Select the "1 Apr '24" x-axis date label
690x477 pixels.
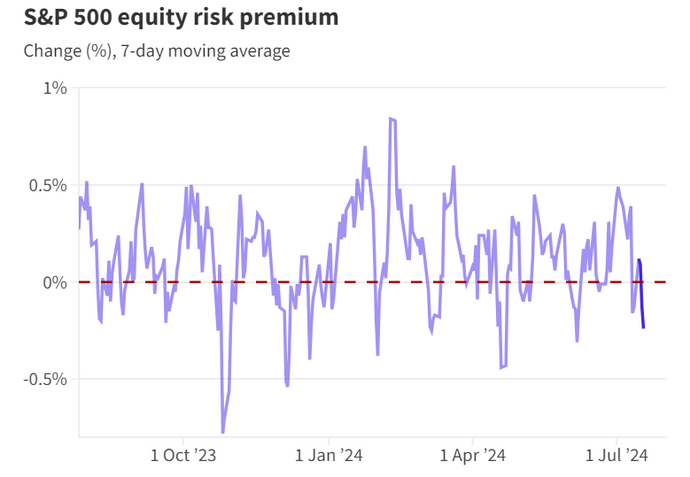(x=472, y=456)
